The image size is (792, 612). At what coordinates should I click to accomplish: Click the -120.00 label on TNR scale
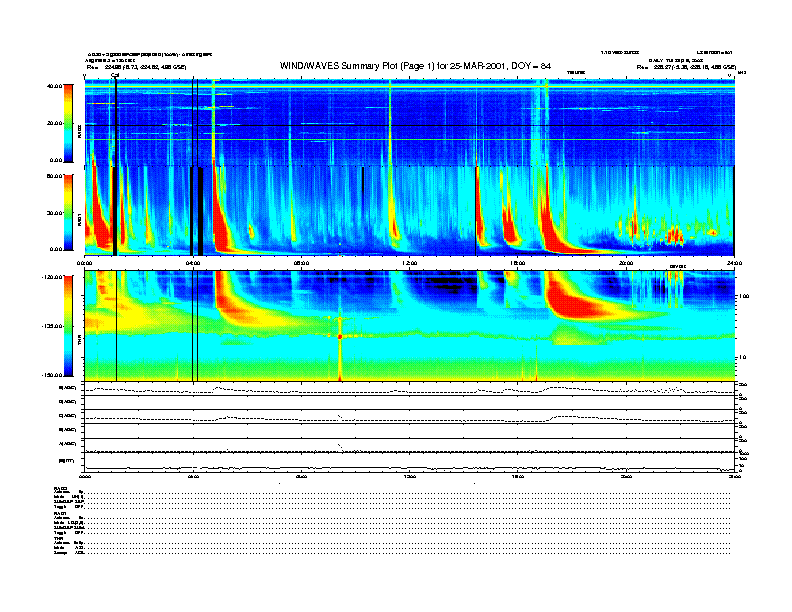53,277
